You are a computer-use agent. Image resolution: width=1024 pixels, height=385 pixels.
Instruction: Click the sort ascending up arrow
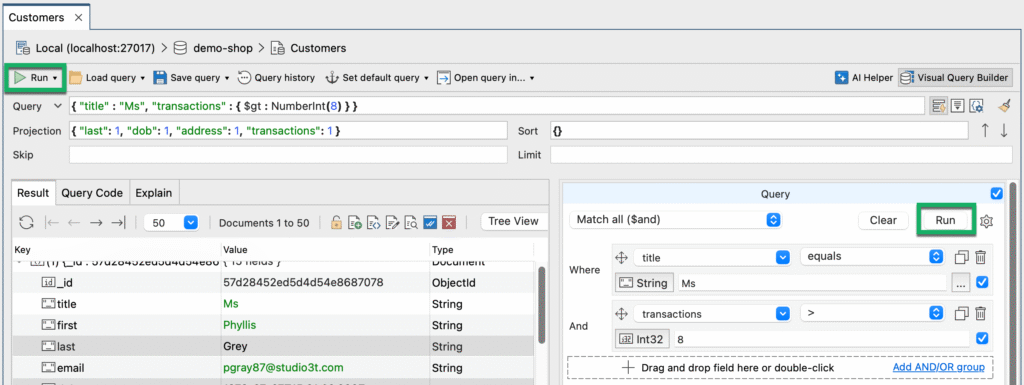(x=985, y=131)
